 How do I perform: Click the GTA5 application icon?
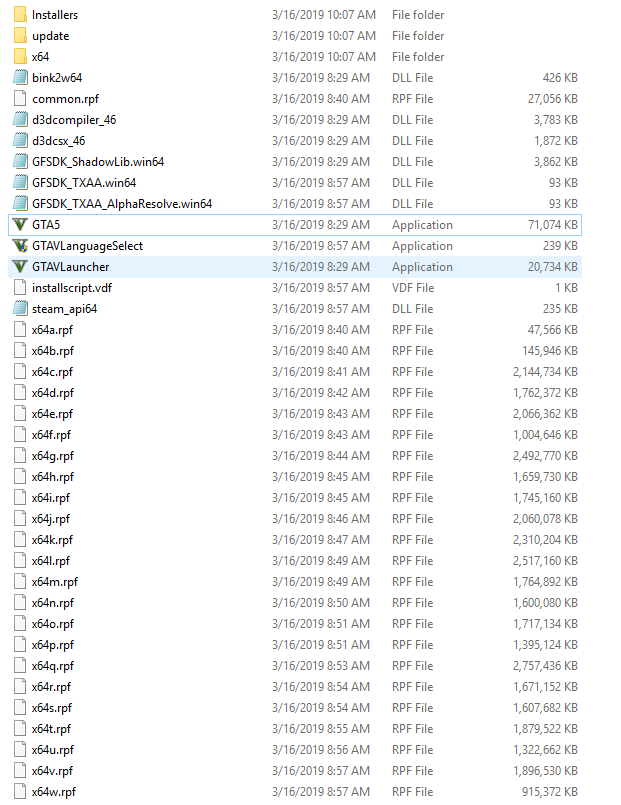(x=20, y=225)
